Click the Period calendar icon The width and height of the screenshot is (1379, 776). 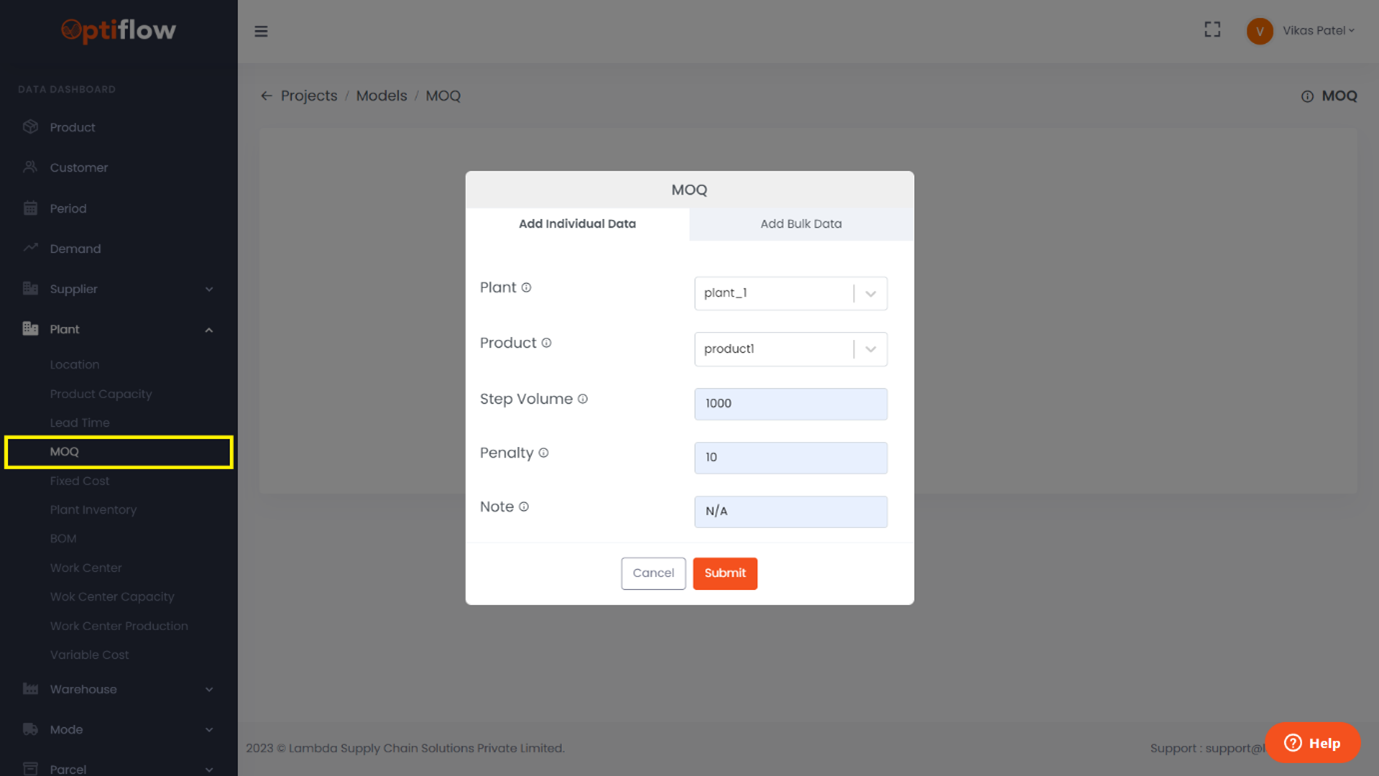coord(30,208)
